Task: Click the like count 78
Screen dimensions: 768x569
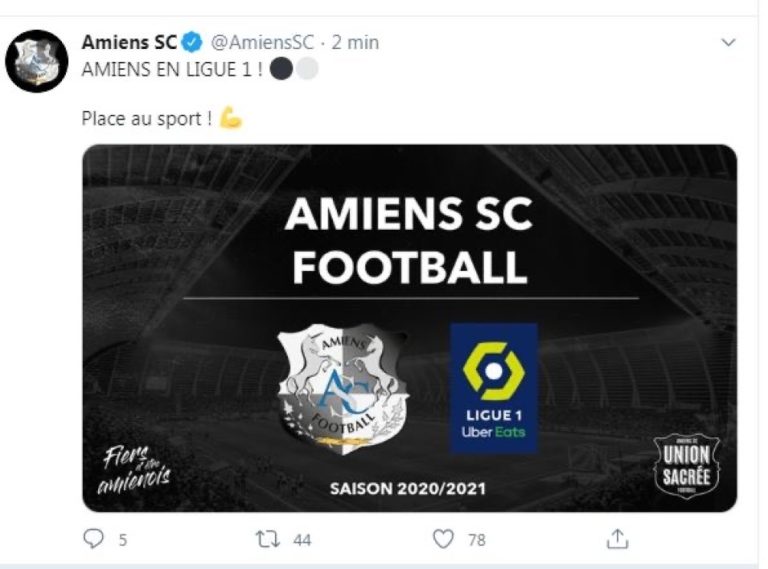Action: [x=477, y=540]
